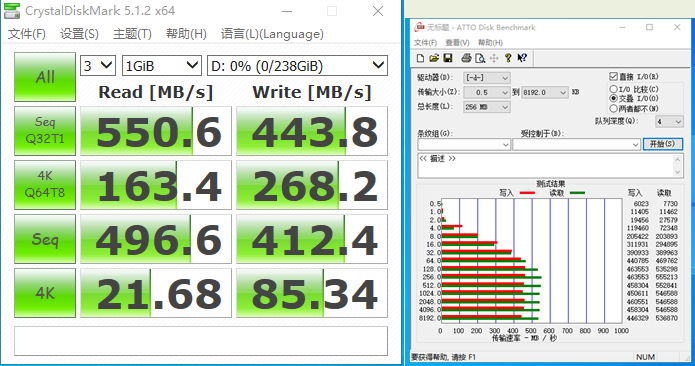
Task: Open 语言(L)(Language) menu in CrystalDiskMark
Action: [272, 34]
